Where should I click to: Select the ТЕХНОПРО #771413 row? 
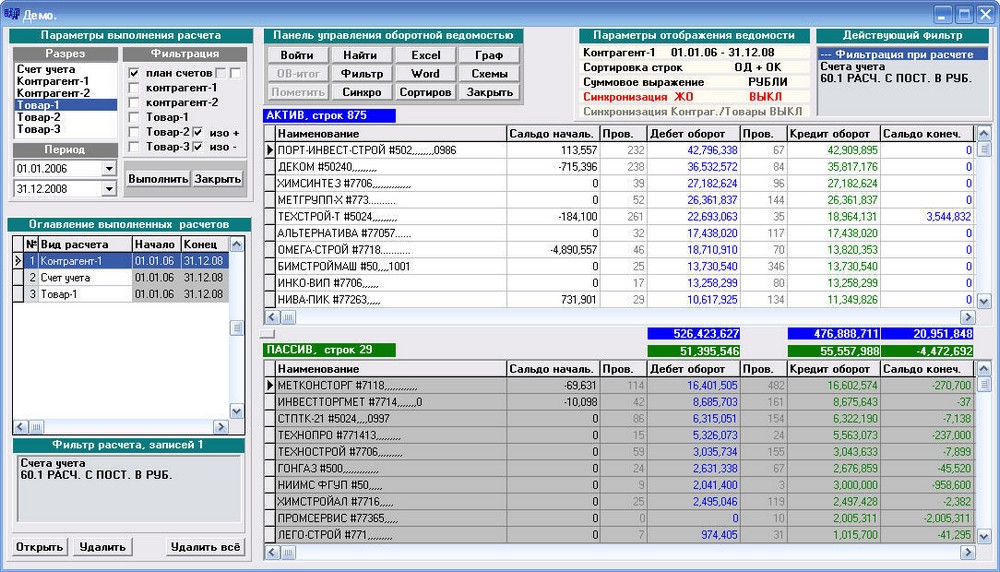point(619,436)
